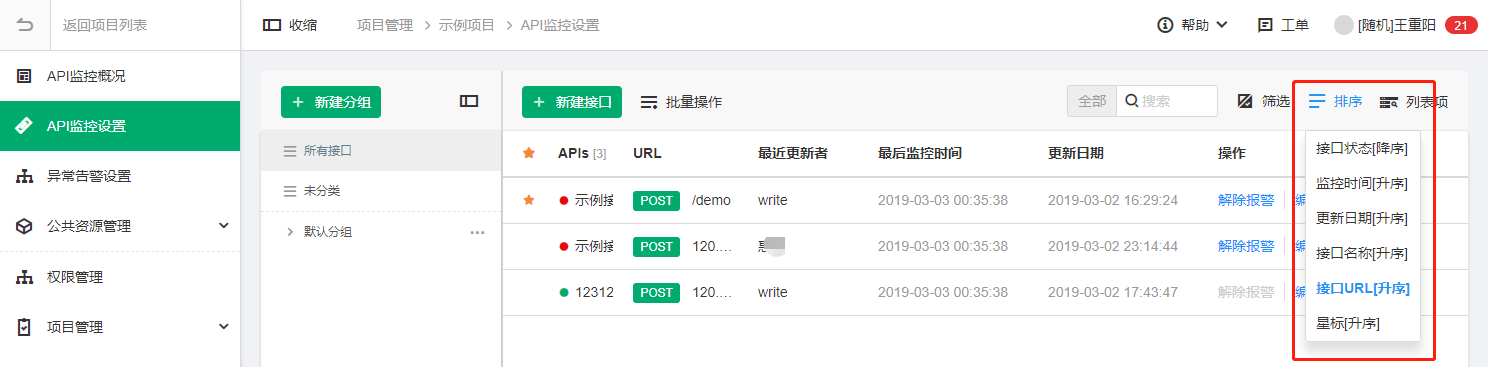This screenshot has height=367, width=1488.
Task: Toggle the 排序 sort menu
Action: pyautogui.click(x=1335, y=101)
